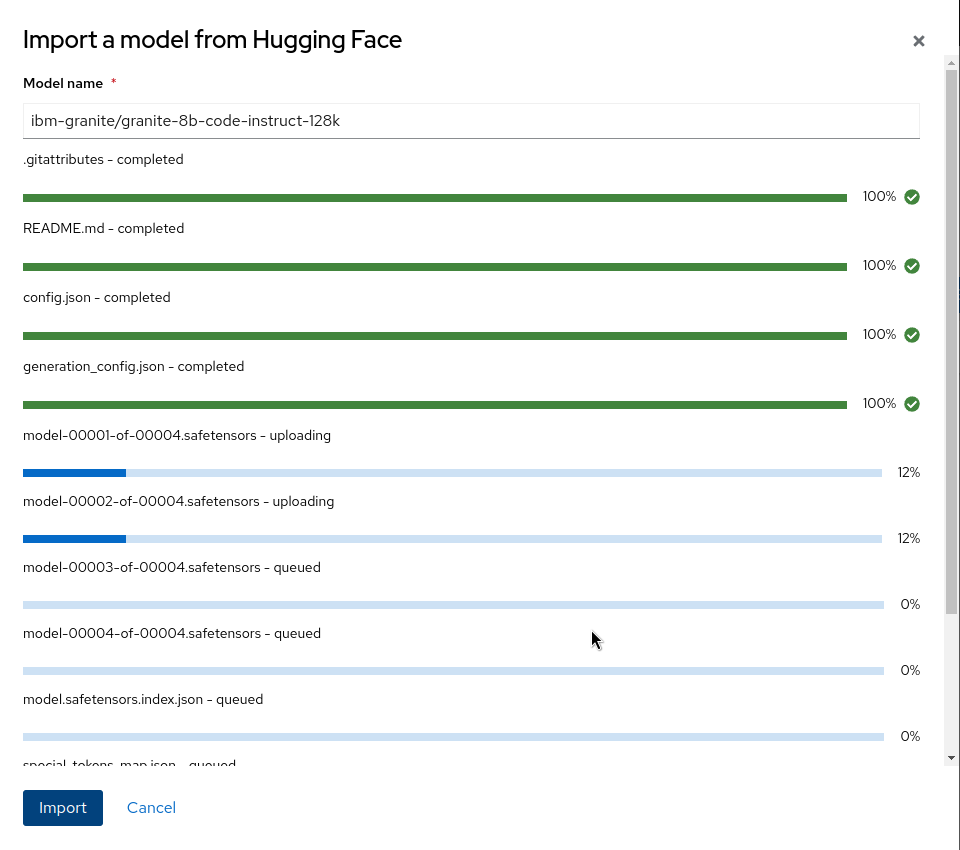Click the 0% value for model-00004
The image size is (960, 850).
point(910,671)
